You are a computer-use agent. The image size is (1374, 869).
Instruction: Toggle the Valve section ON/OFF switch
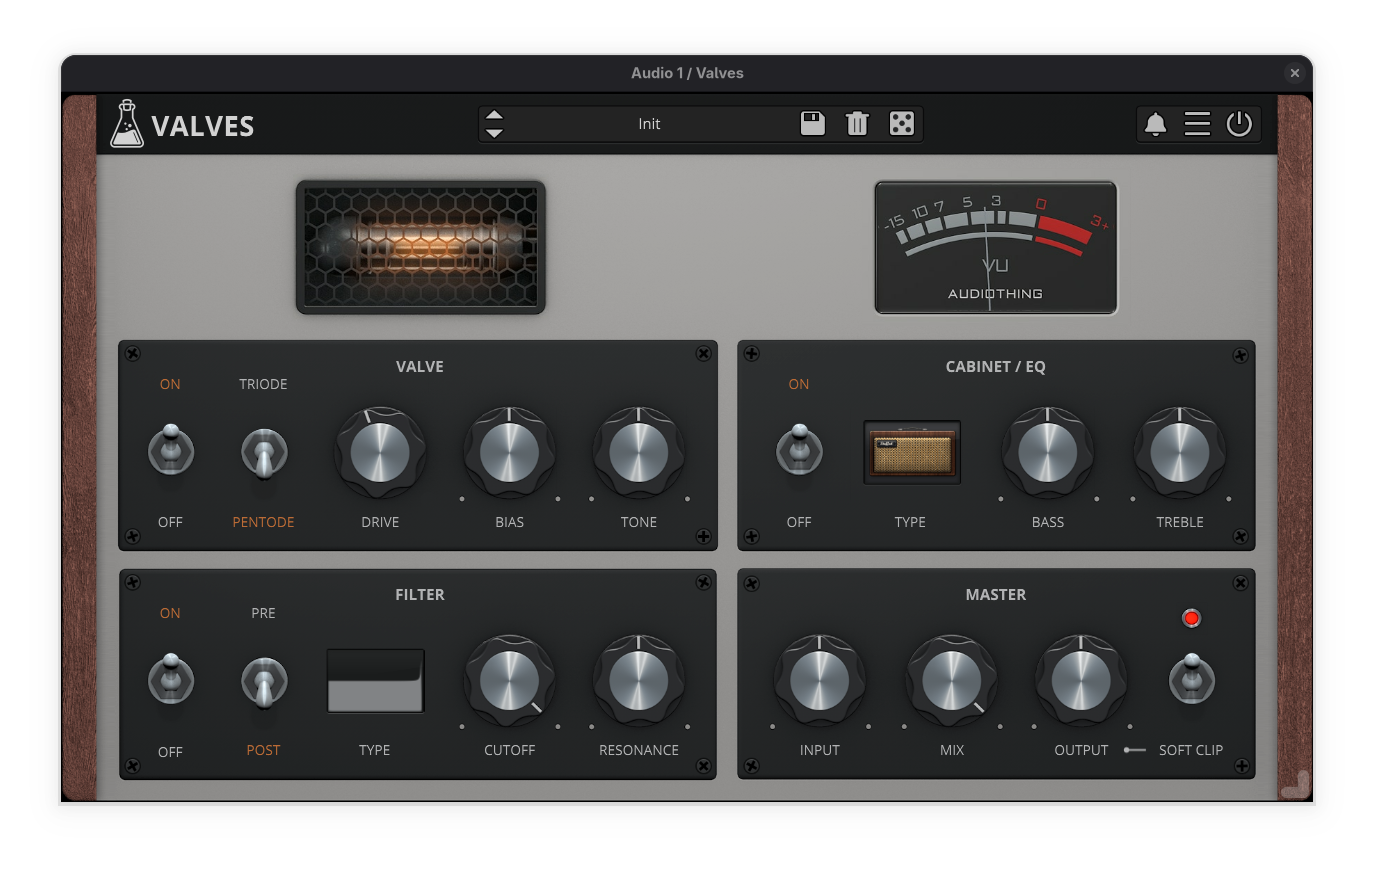(171, 450)
